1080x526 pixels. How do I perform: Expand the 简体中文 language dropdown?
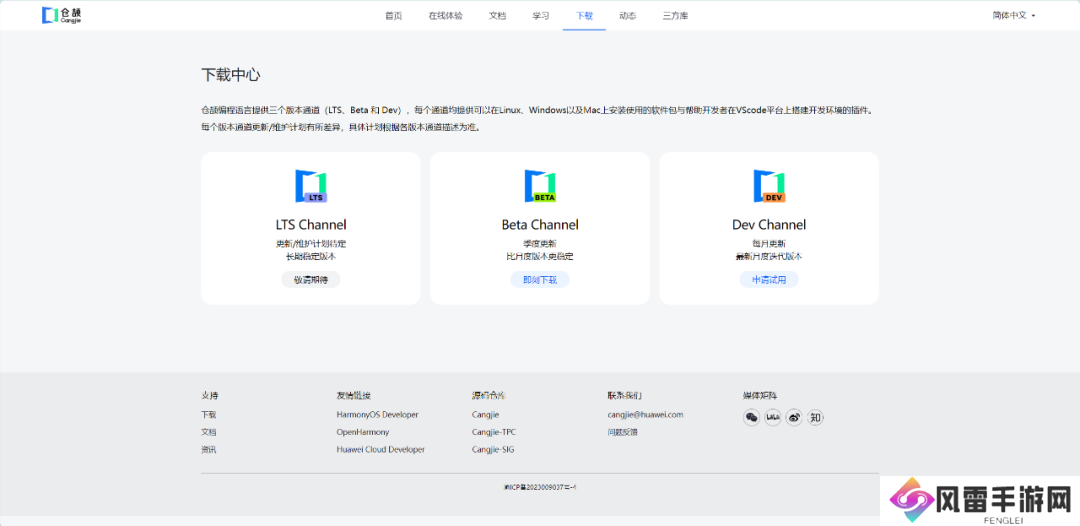[1014, 16]
